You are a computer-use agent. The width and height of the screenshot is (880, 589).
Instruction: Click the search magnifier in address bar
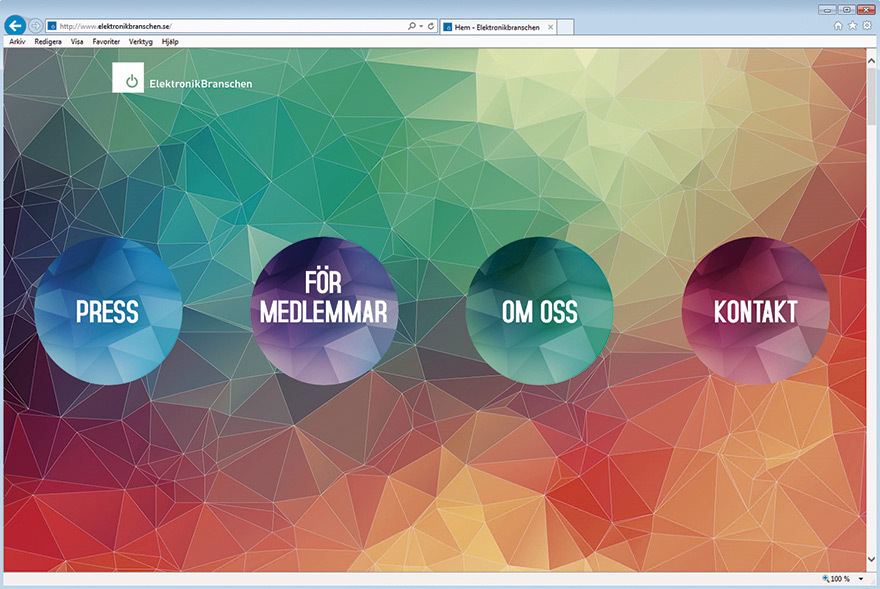point(411,26)
